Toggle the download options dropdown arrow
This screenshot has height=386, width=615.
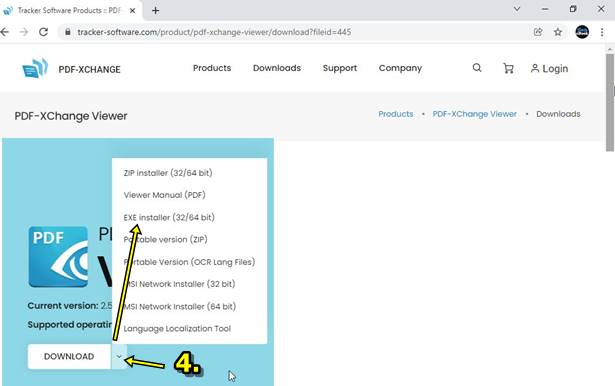pos(119,356)
